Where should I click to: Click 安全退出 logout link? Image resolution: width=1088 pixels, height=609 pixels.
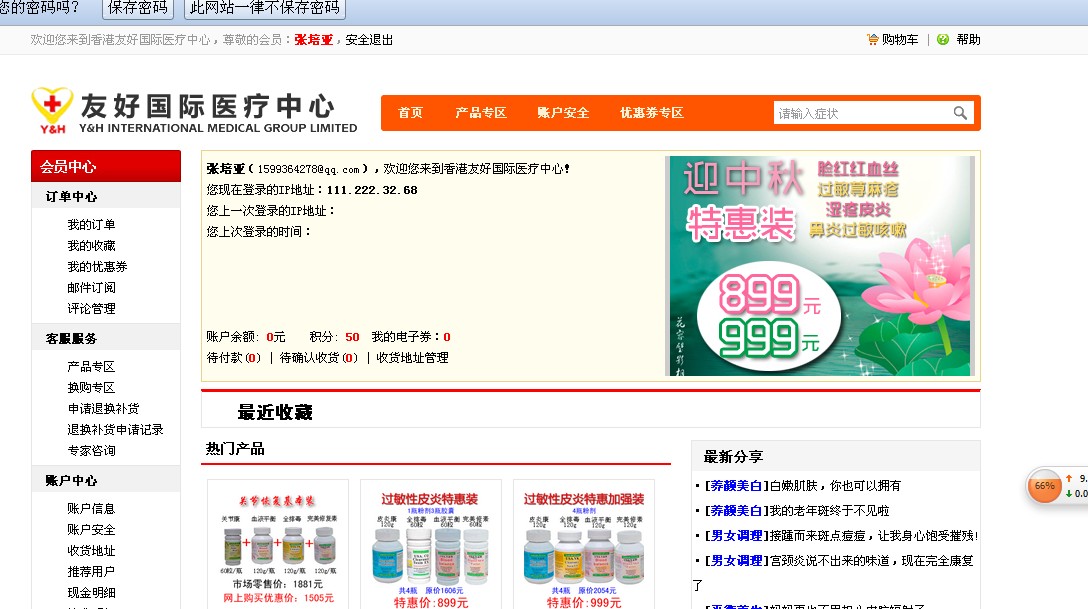coord(369,40)
